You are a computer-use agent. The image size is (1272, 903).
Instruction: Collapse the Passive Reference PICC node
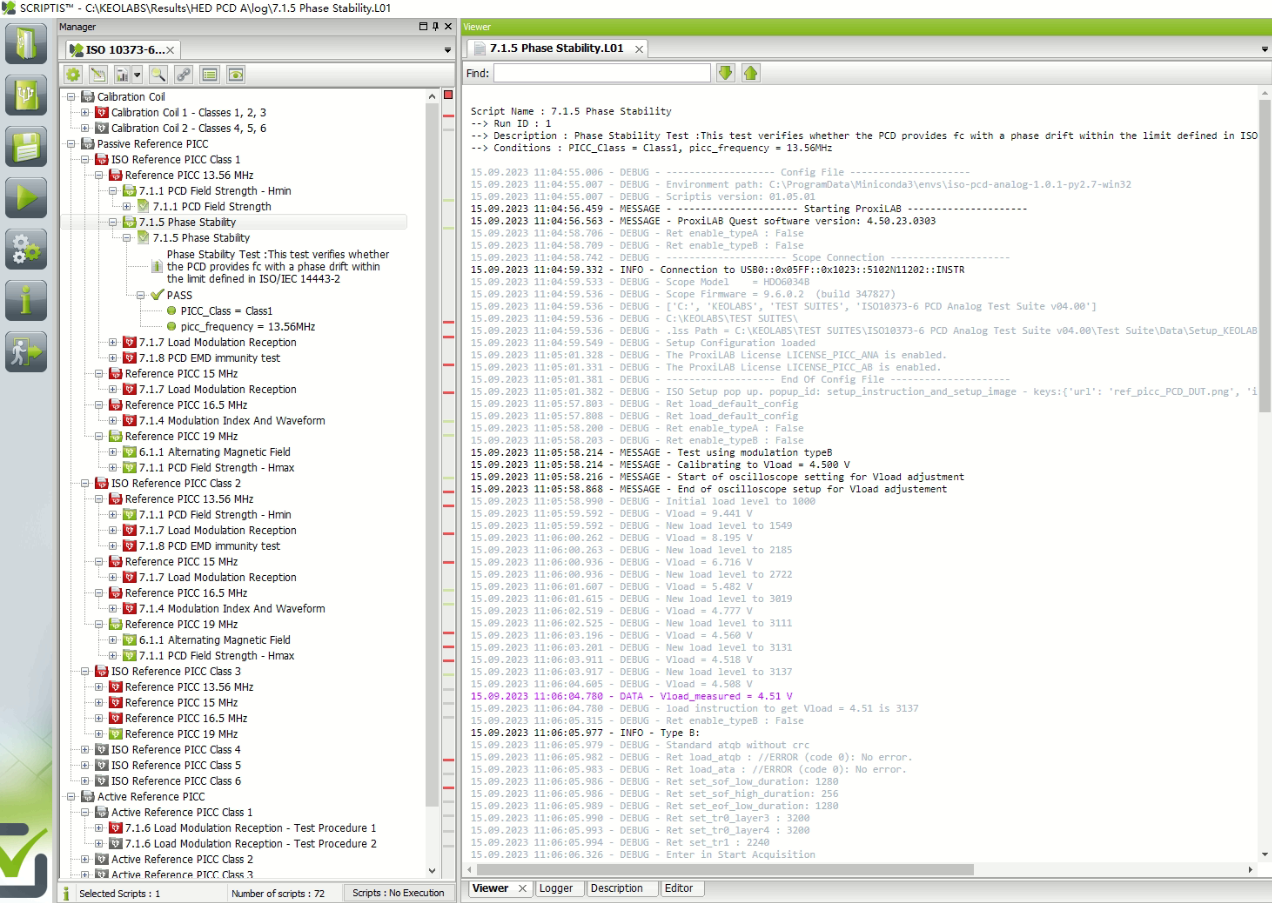coord(71,144)
